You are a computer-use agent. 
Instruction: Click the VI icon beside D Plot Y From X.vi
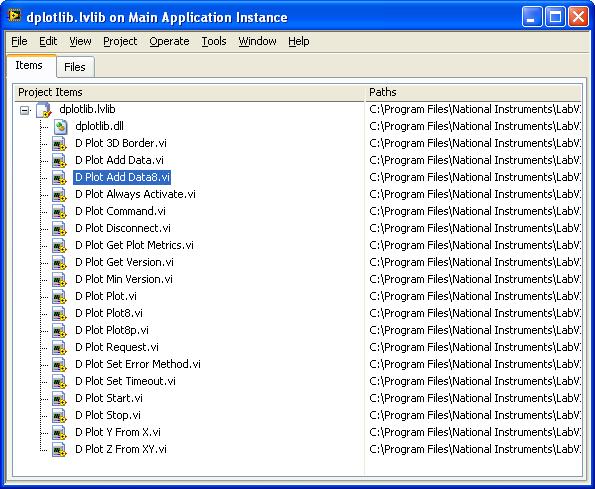[59, 433]
